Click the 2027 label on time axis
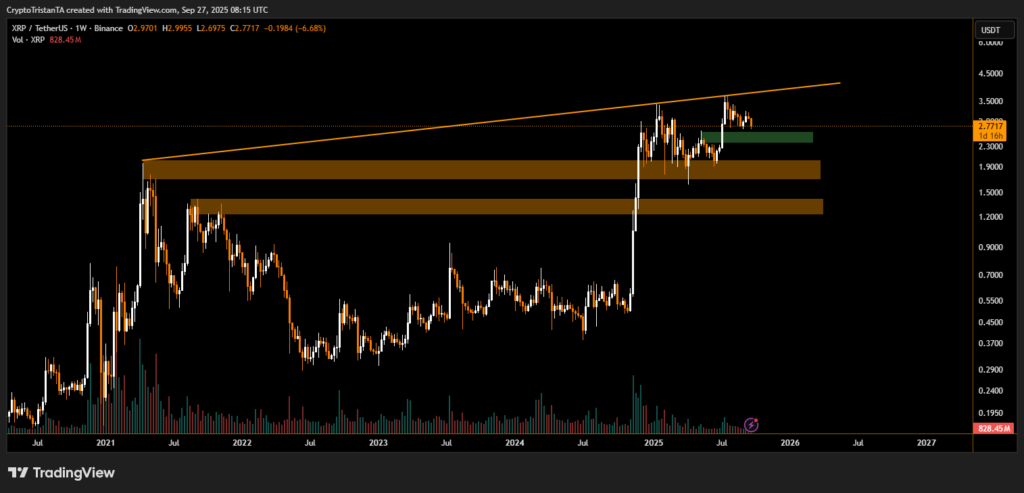The width and height of the screenshot is (1024, 493). (926, 441)
